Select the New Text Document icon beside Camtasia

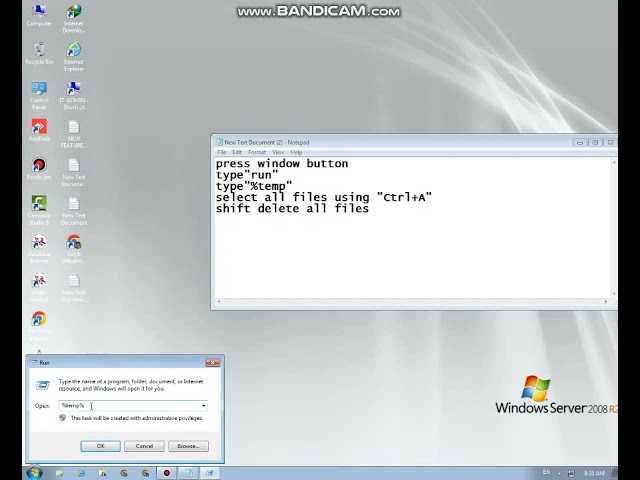click(74, 211)
